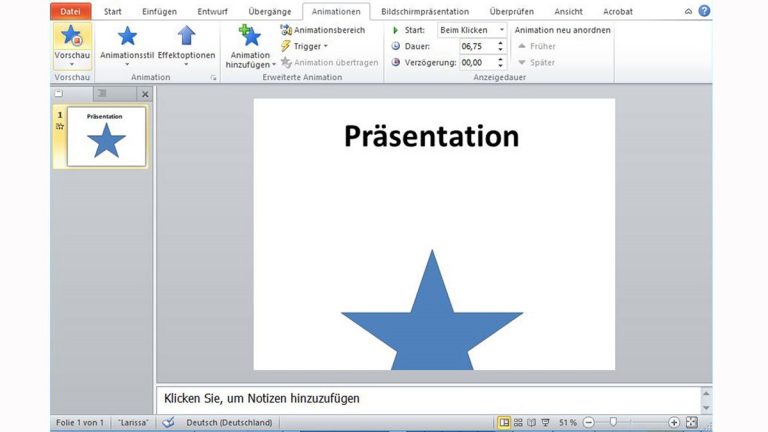Click the PowerPoint help question mark icon
Screen dimensions: 768x432
tap(704, 11)
